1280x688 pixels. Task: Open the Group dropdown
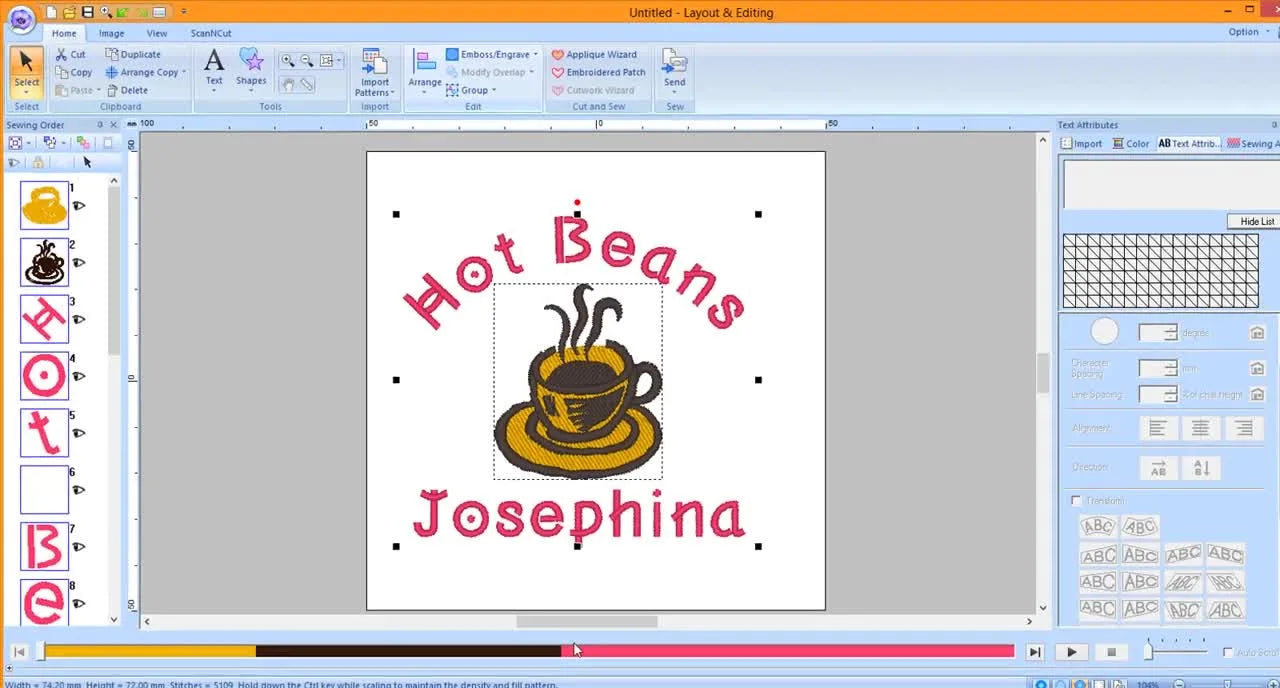(493, 90)
